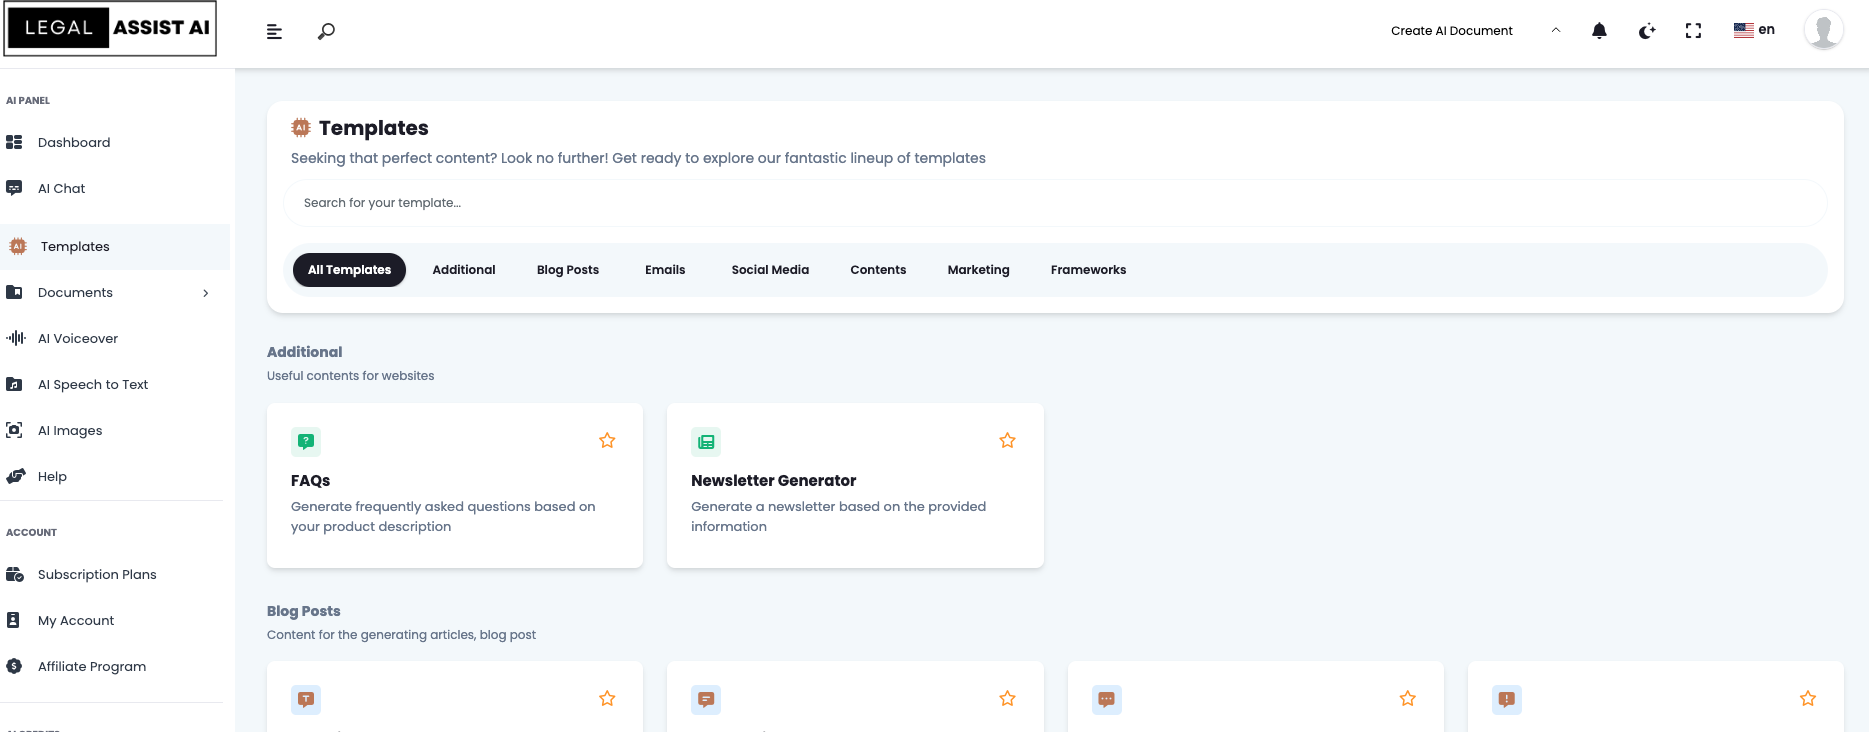1869x732 pixels.
Task: Click the chevron beside Create AI Document
Action: (x=1556, y=30)
